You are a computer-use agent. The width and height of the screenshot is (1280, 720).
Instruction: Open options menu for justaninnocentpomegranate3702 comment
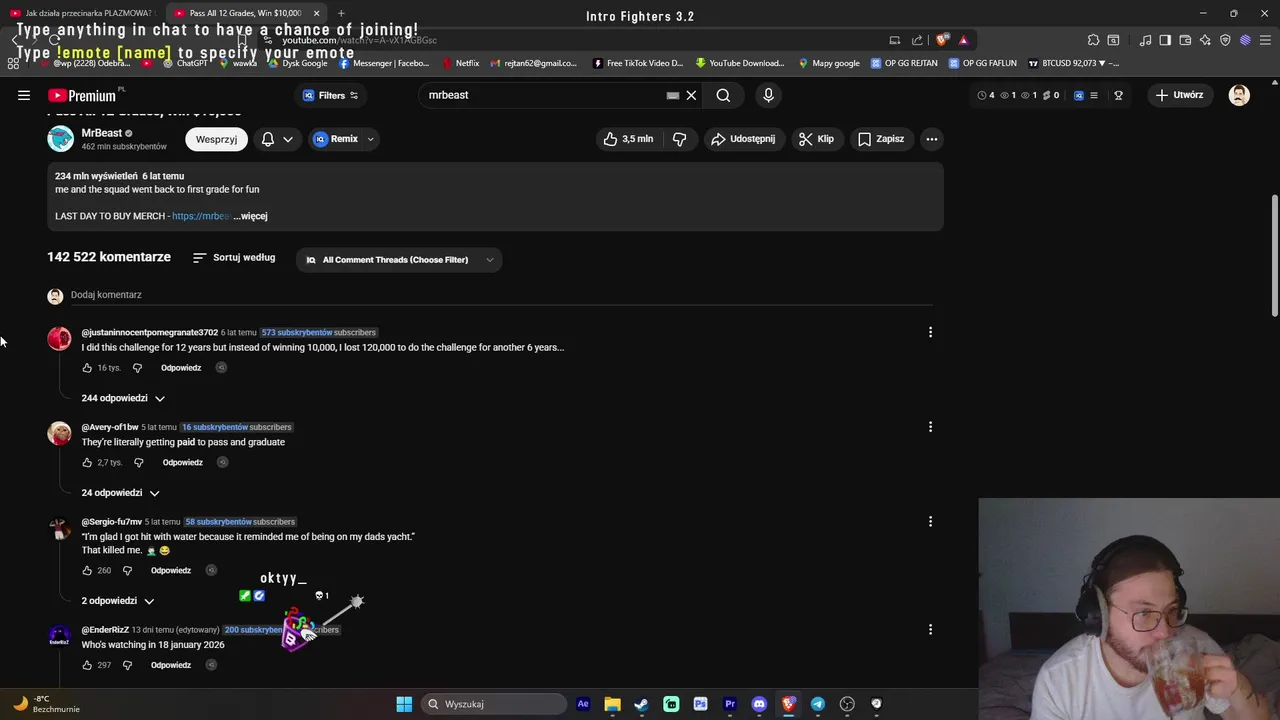(x=930, y=332)
